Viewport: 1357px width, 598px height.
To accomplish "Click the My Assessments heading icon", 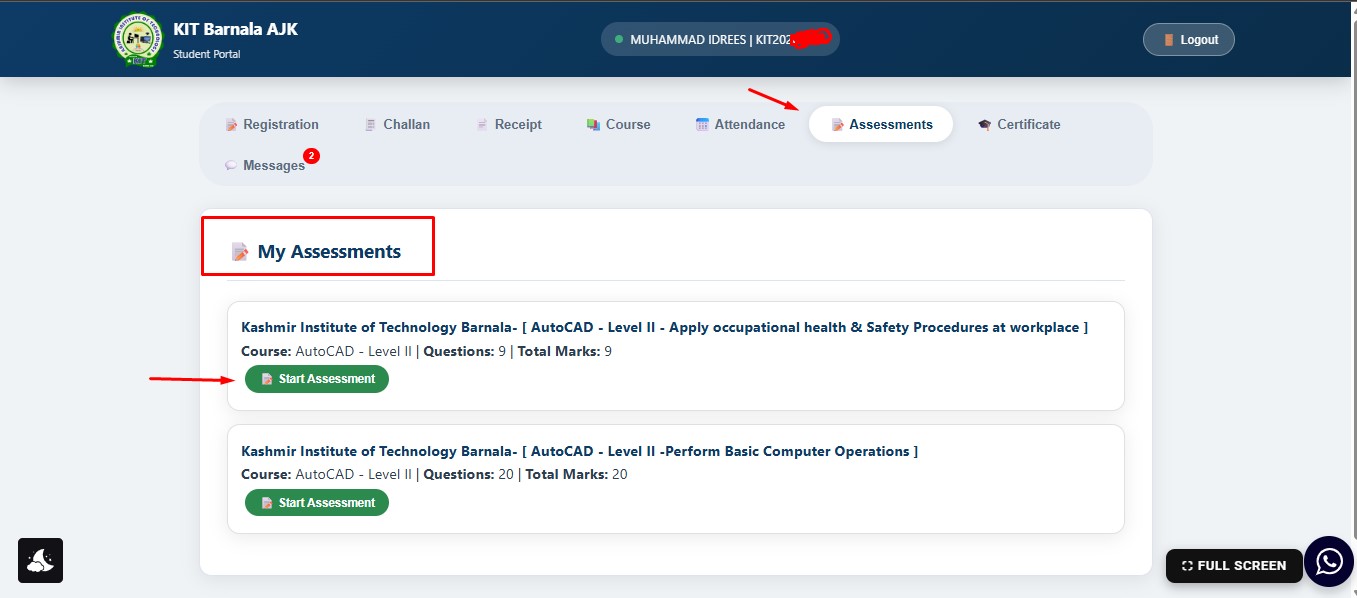I will (240, 252).
